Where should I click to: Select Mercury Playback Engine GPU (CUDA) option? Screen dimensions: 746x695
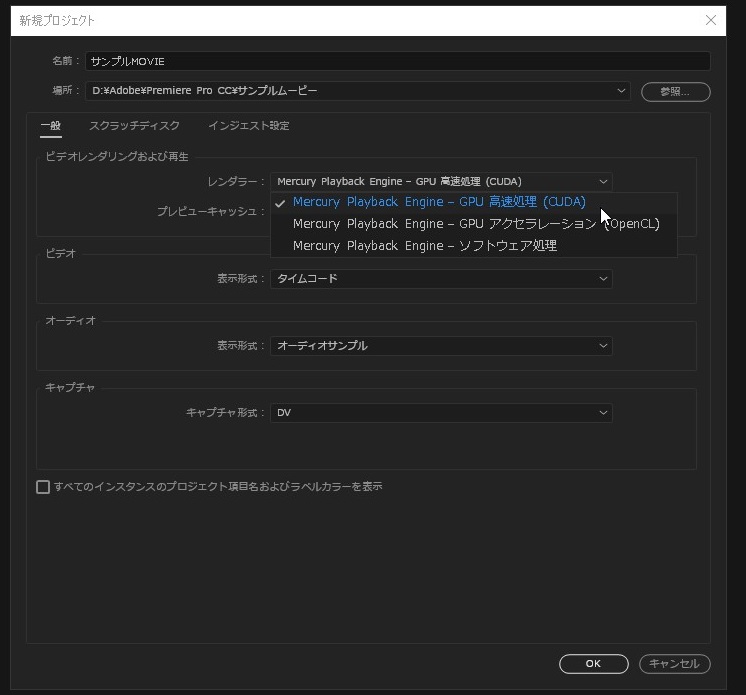438,202
